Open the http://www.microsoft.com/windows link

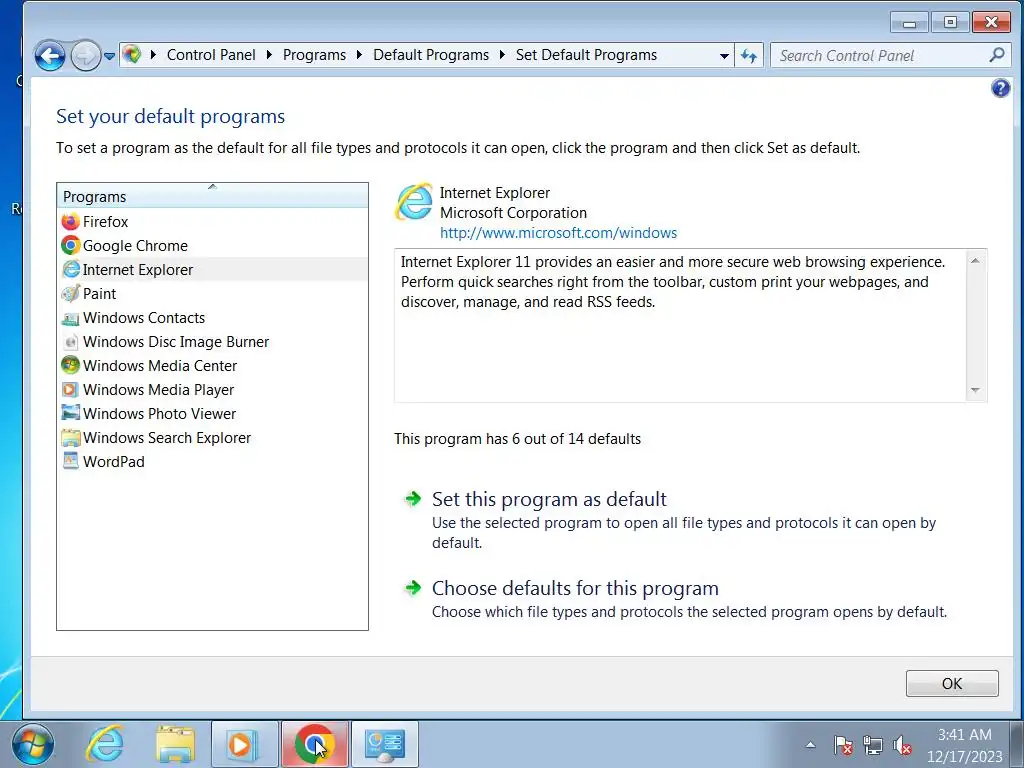click(558, 233)
